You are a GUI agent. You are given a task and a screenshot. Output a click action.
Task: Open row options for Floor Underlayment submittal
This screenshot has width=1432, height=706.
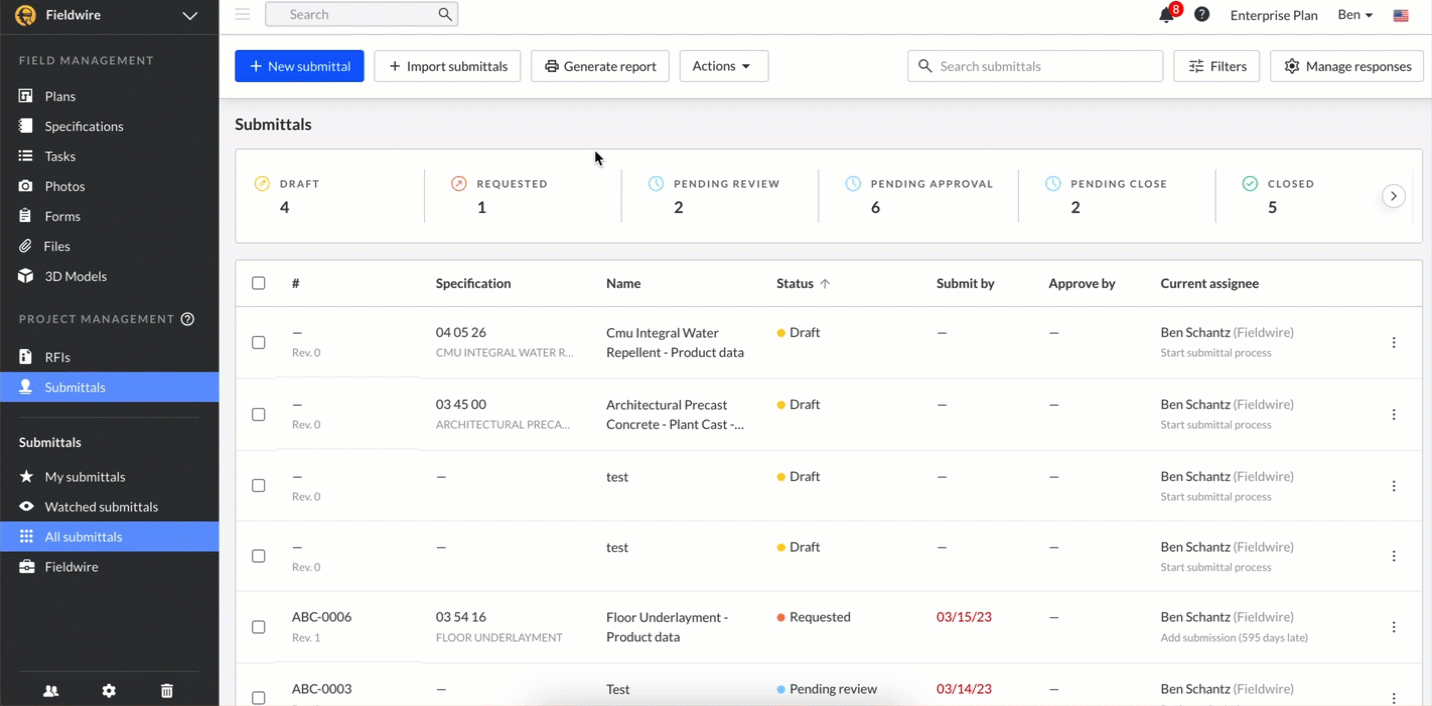point(1394,627)
